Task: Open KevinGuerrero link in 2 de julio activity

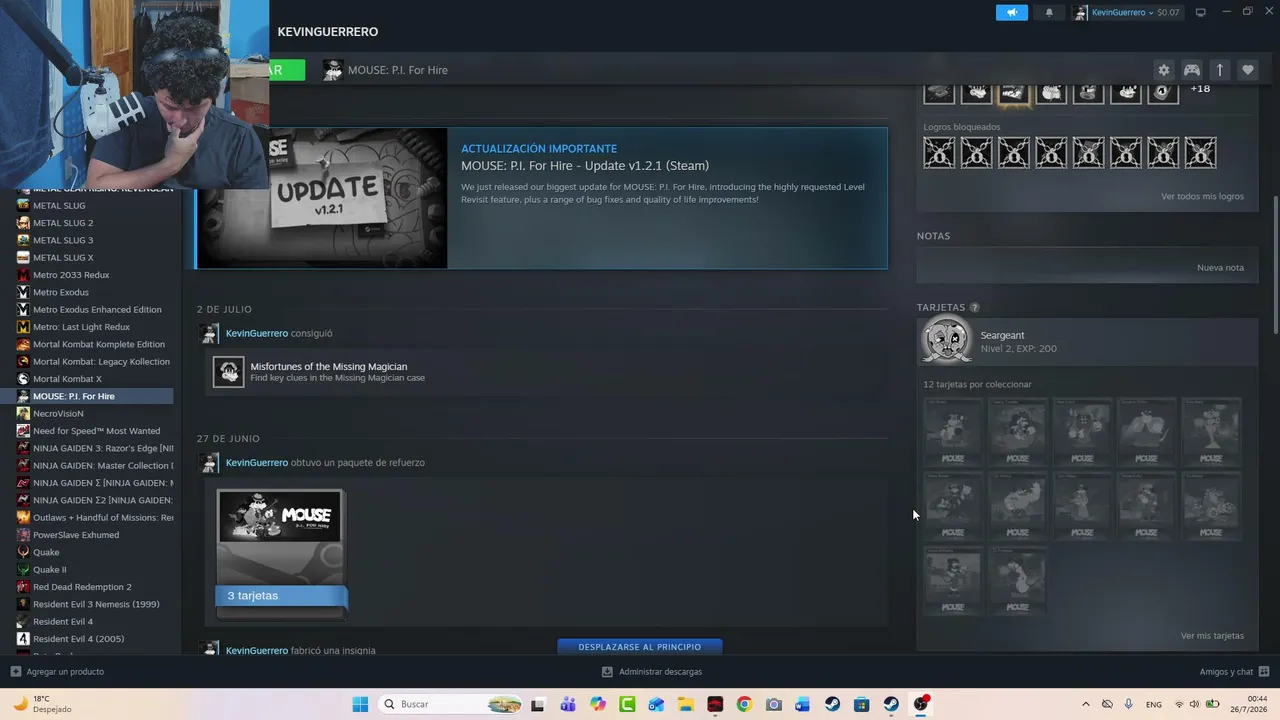Action: (x=257, y=333)
